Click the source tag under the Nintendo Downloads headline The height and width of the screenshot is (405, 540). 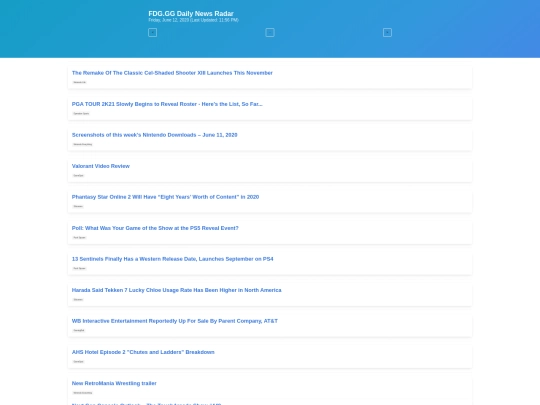click(83, 144)
